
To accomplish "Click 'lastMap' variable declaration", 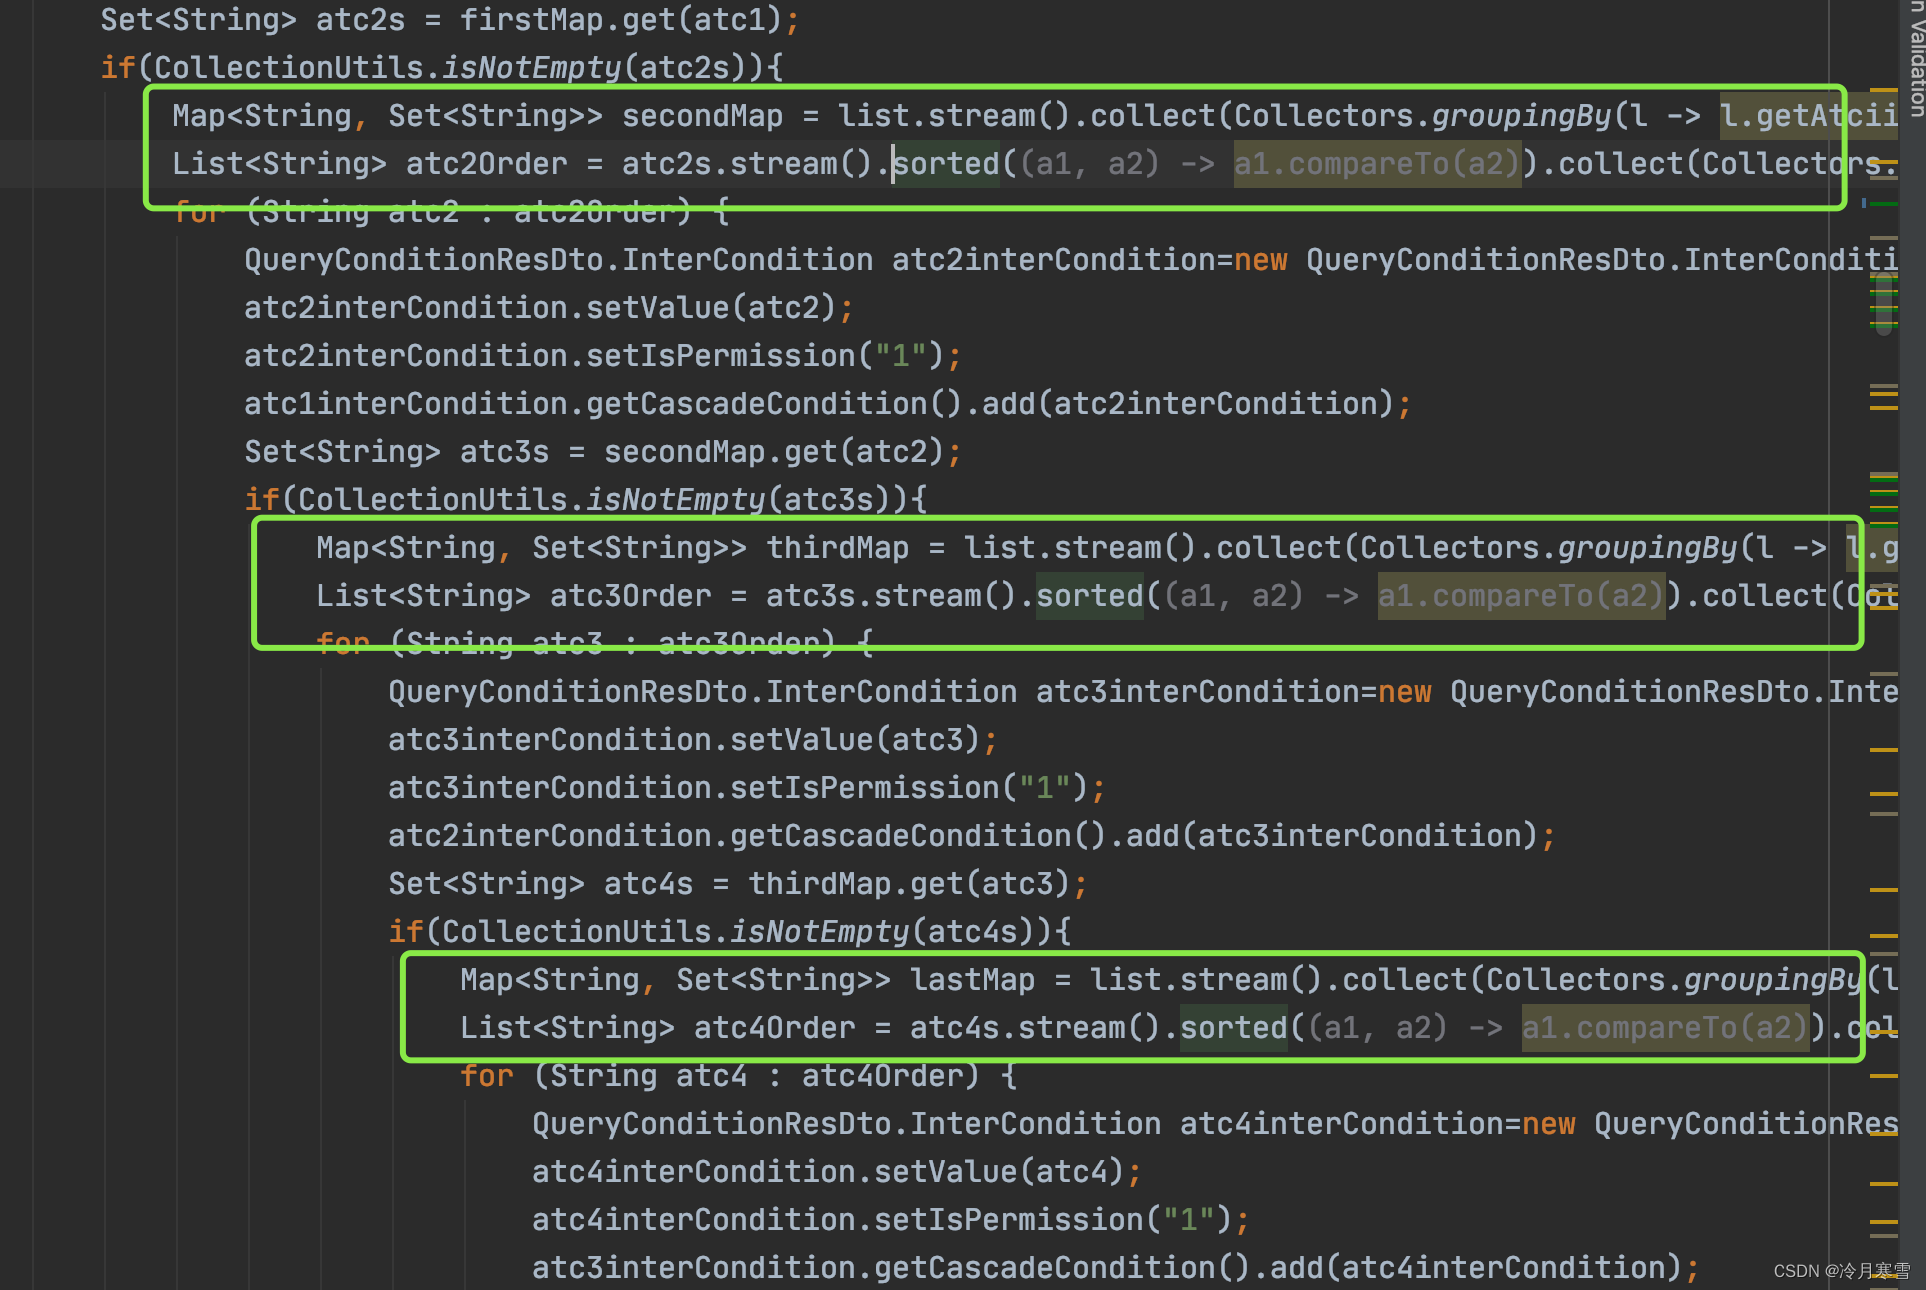I will [x=972, y=980].
